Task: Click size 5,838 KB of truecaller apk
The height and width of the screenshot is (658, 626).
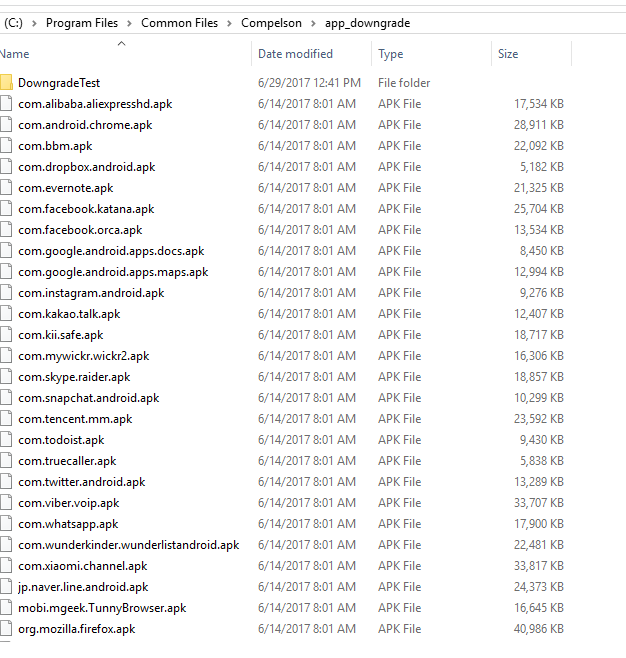Action: coord(542,461)
